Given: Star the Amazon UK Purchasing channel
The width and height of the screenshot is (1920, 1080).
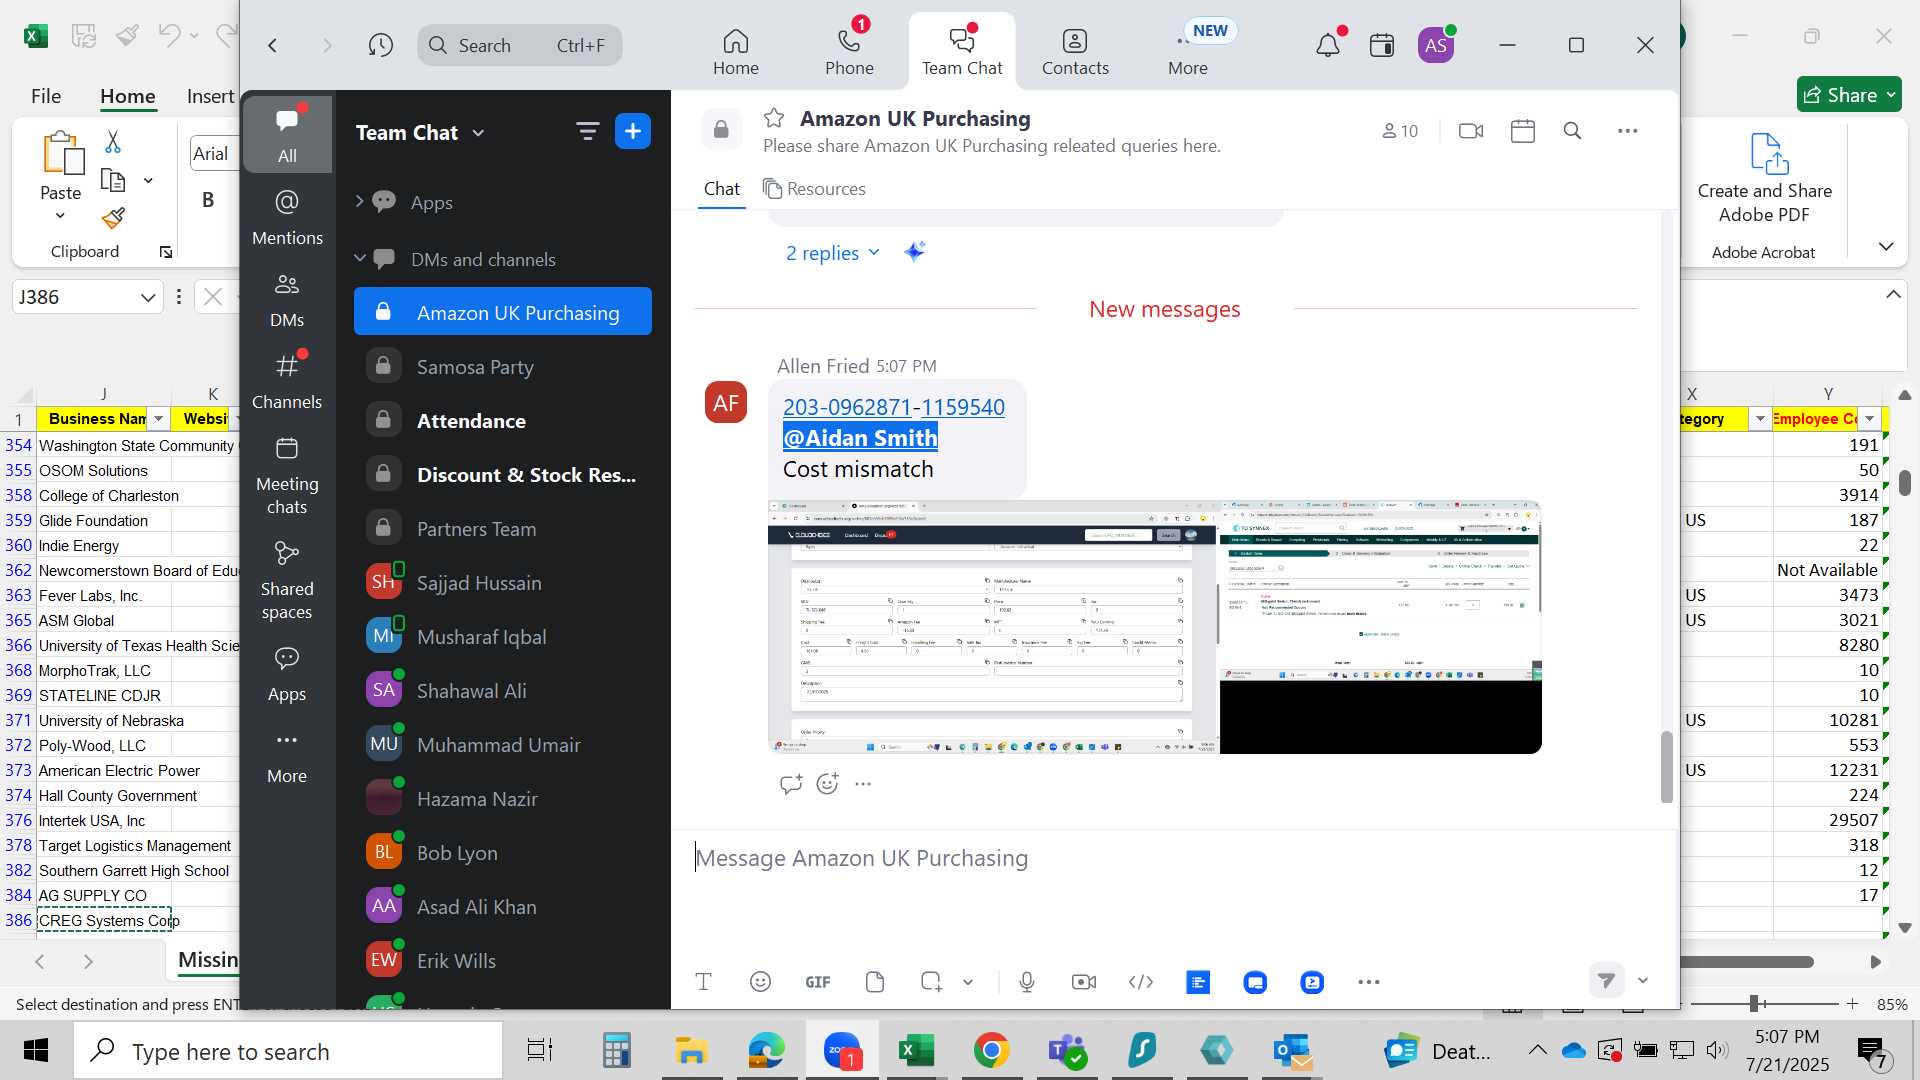Looking at the screenshot, I should coord(774,118).
